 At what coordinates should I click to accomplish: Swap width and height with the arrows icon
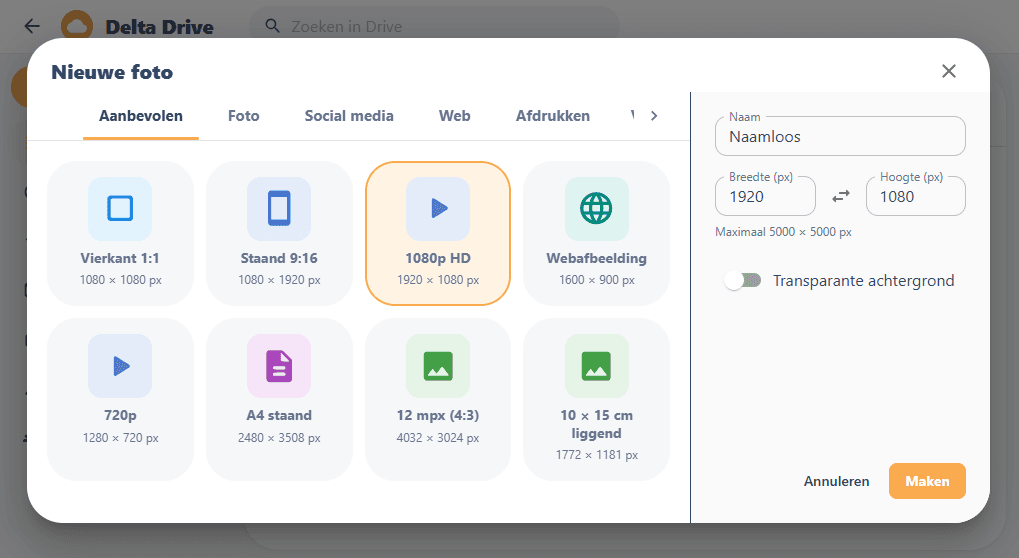[841, 196]
